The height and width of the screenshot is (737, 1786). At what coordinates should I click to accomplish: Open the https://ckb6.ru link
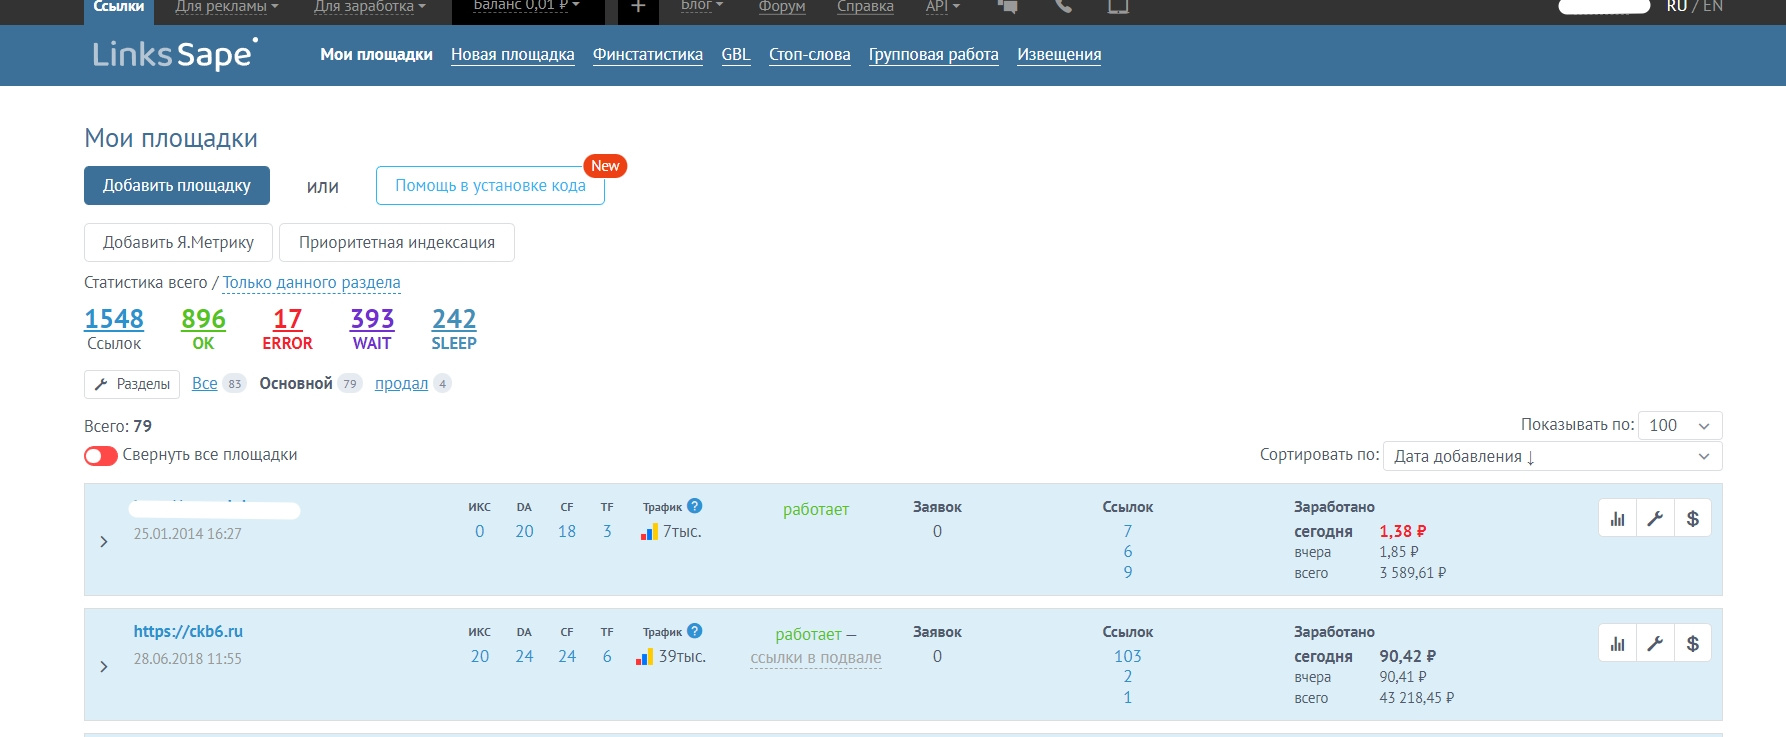coord(188,632)
